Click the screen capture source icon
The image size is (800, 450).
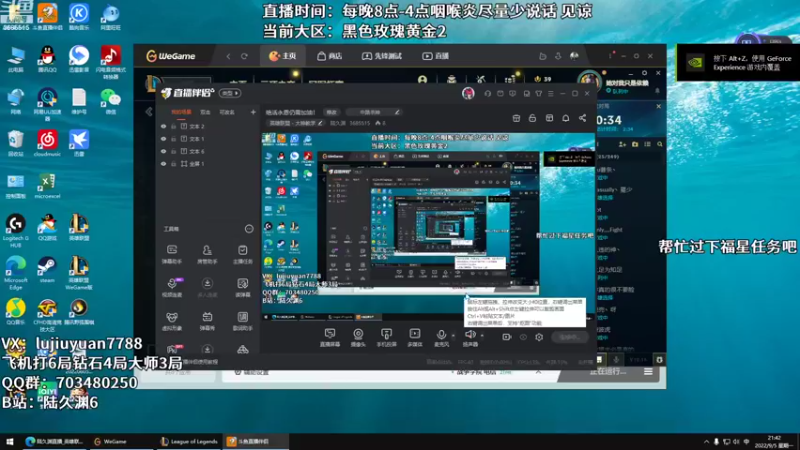pyautogui.click(x=330, y=337)
